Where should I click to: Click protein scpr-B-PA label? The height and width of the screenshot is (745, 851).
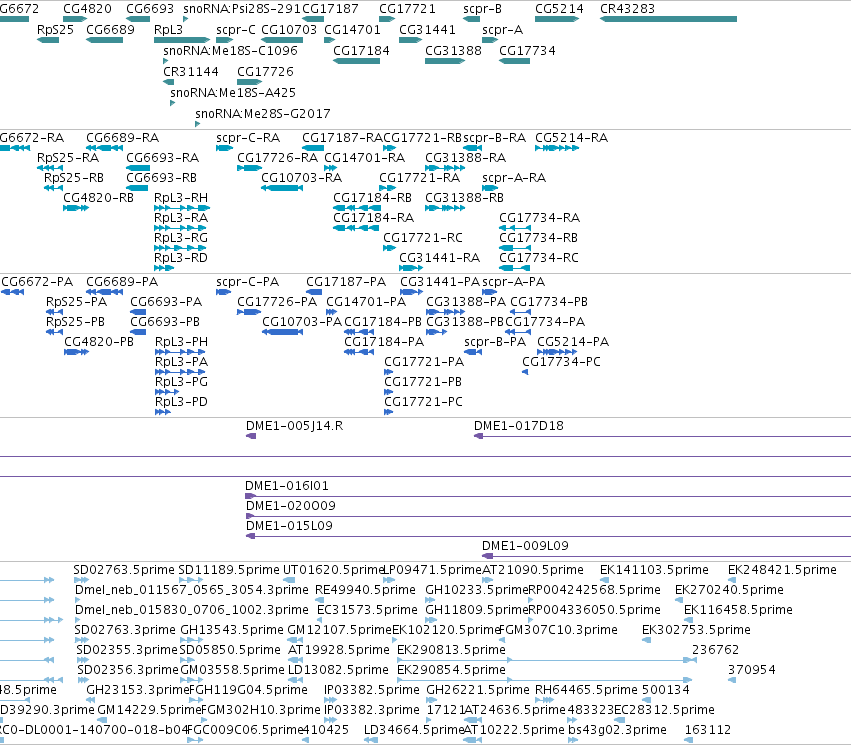(x=495, y=342)
